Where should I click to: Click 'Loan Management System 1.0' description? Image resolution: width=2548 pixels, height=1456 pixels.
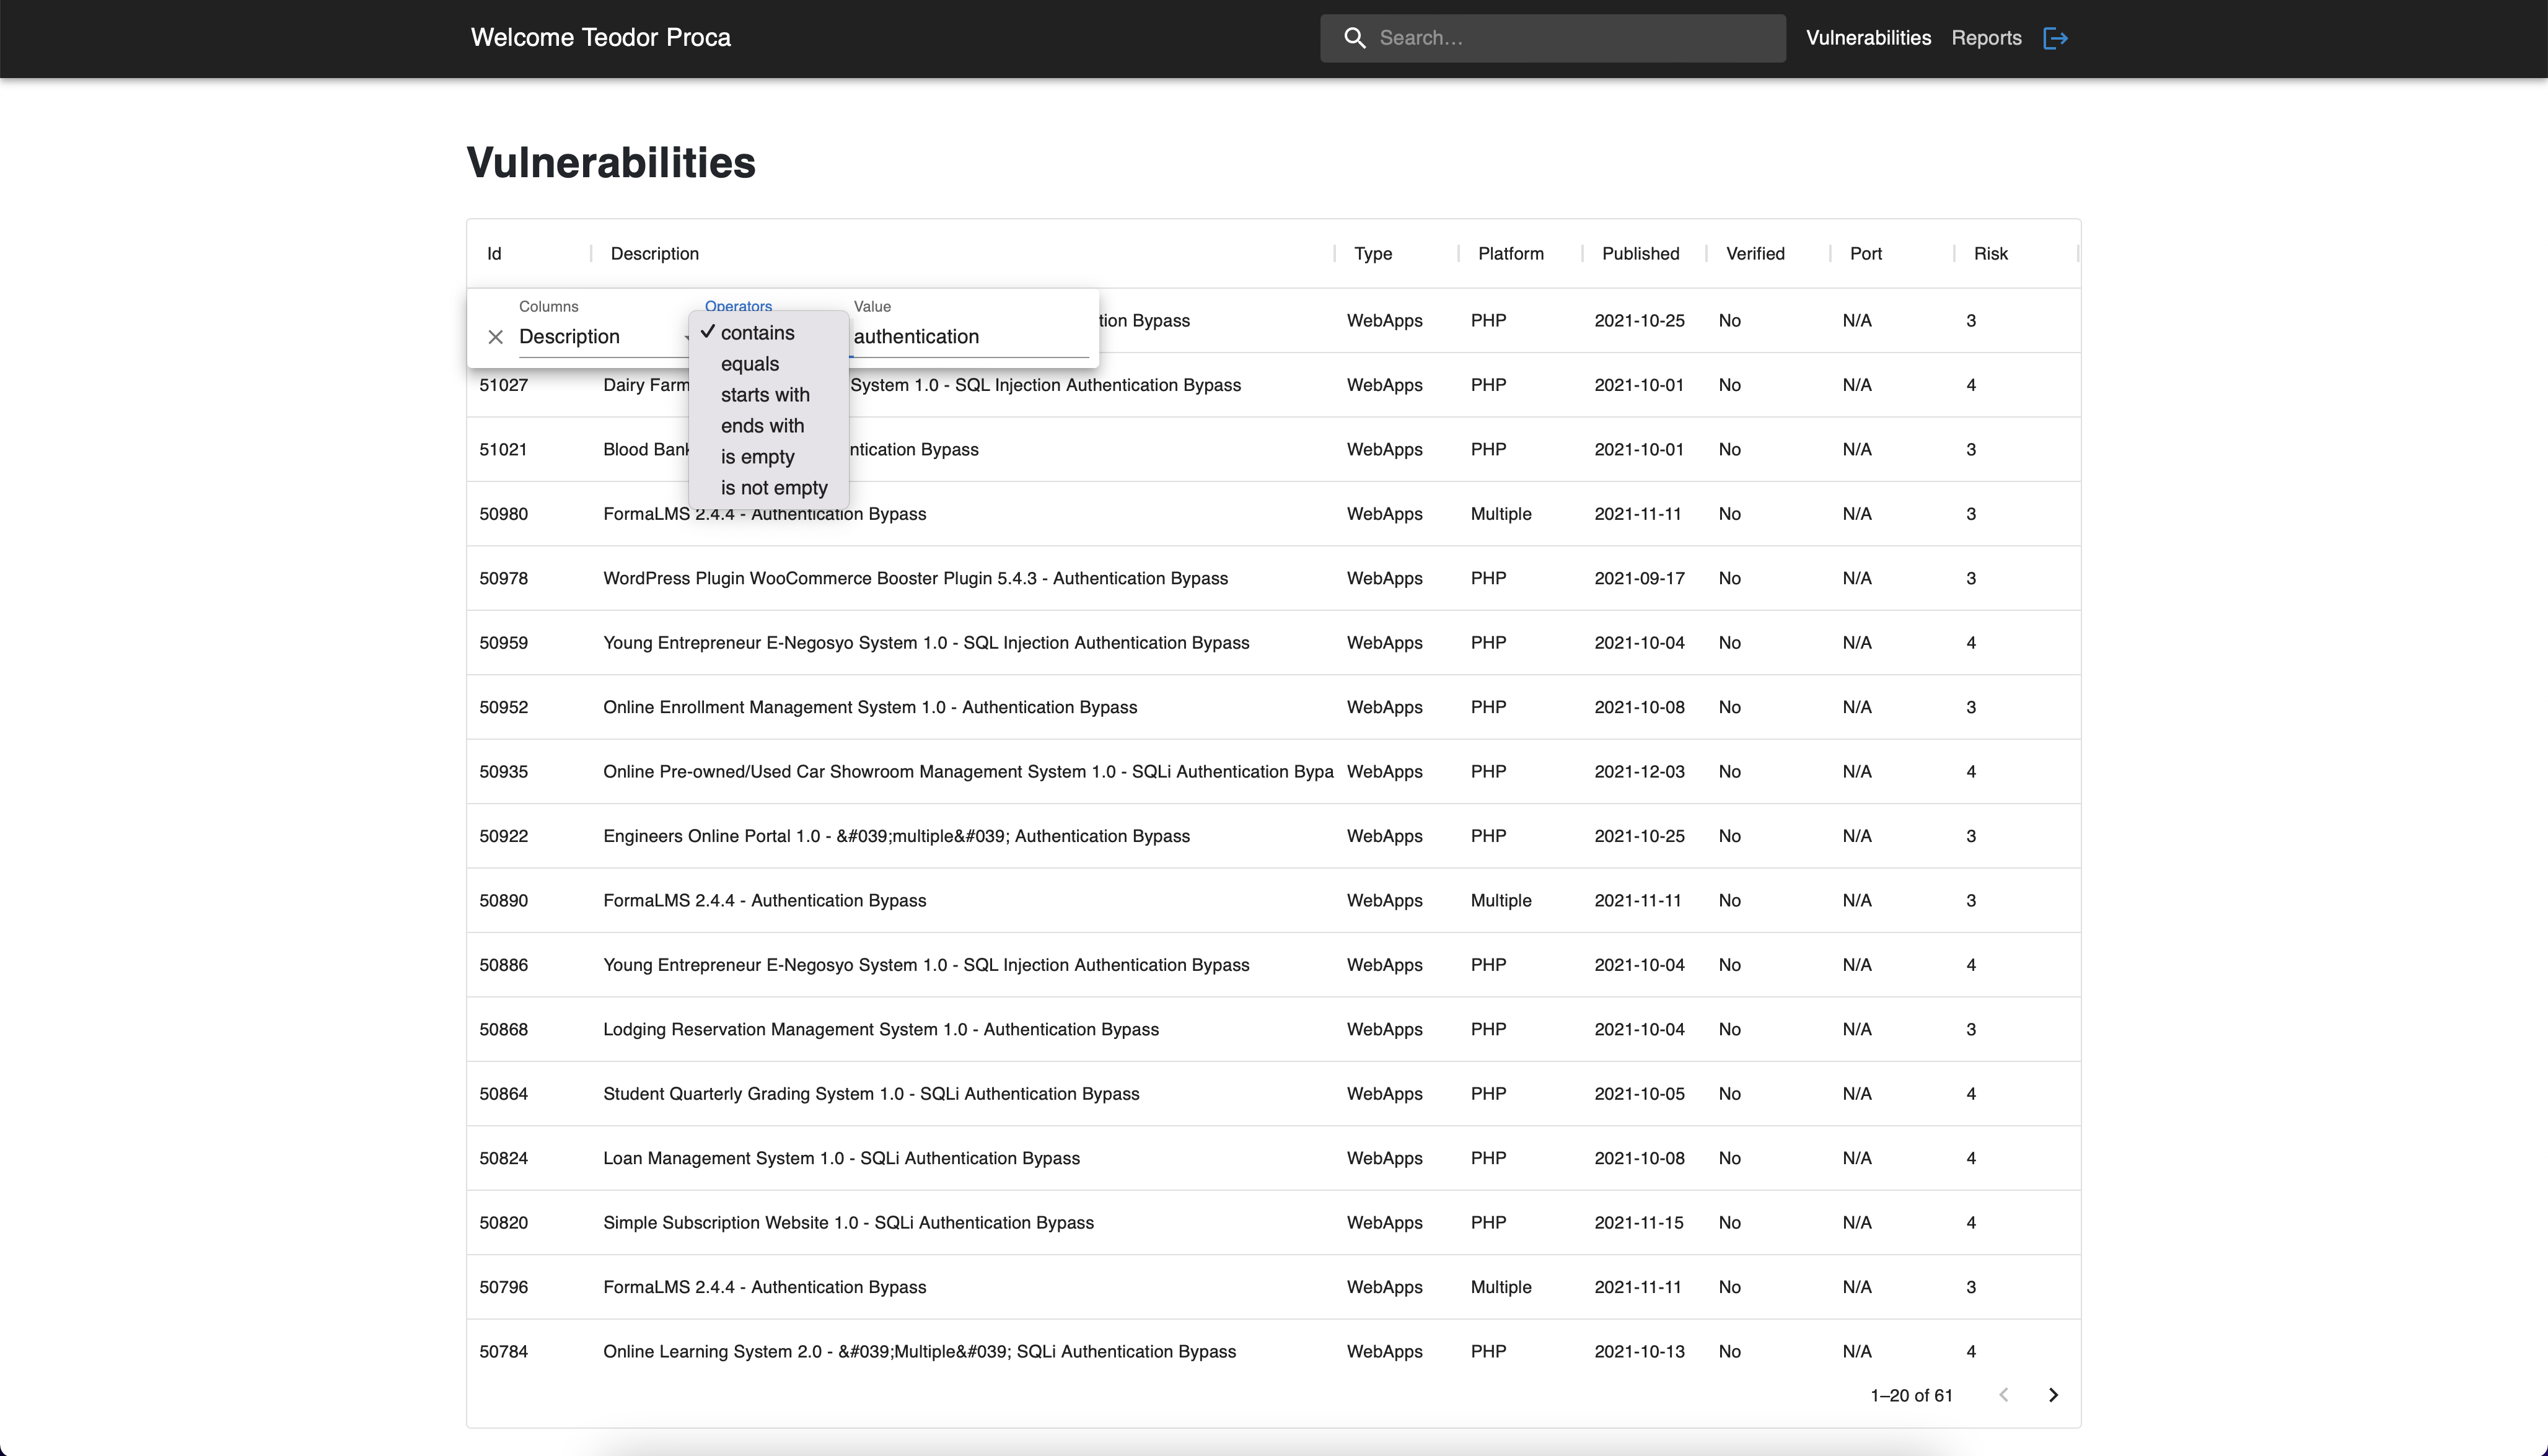[x=841, y=1158]
